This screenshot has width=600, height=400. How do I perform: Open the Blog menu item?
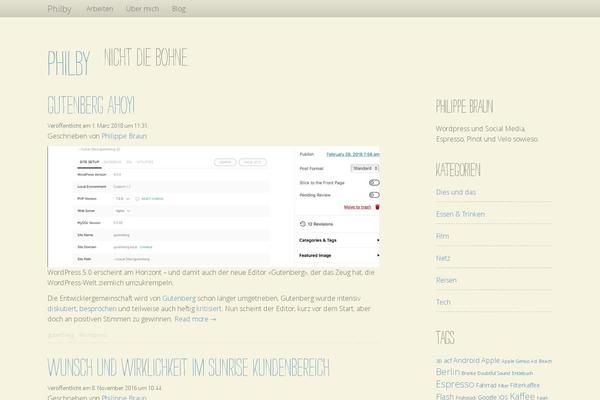[179, 9]
